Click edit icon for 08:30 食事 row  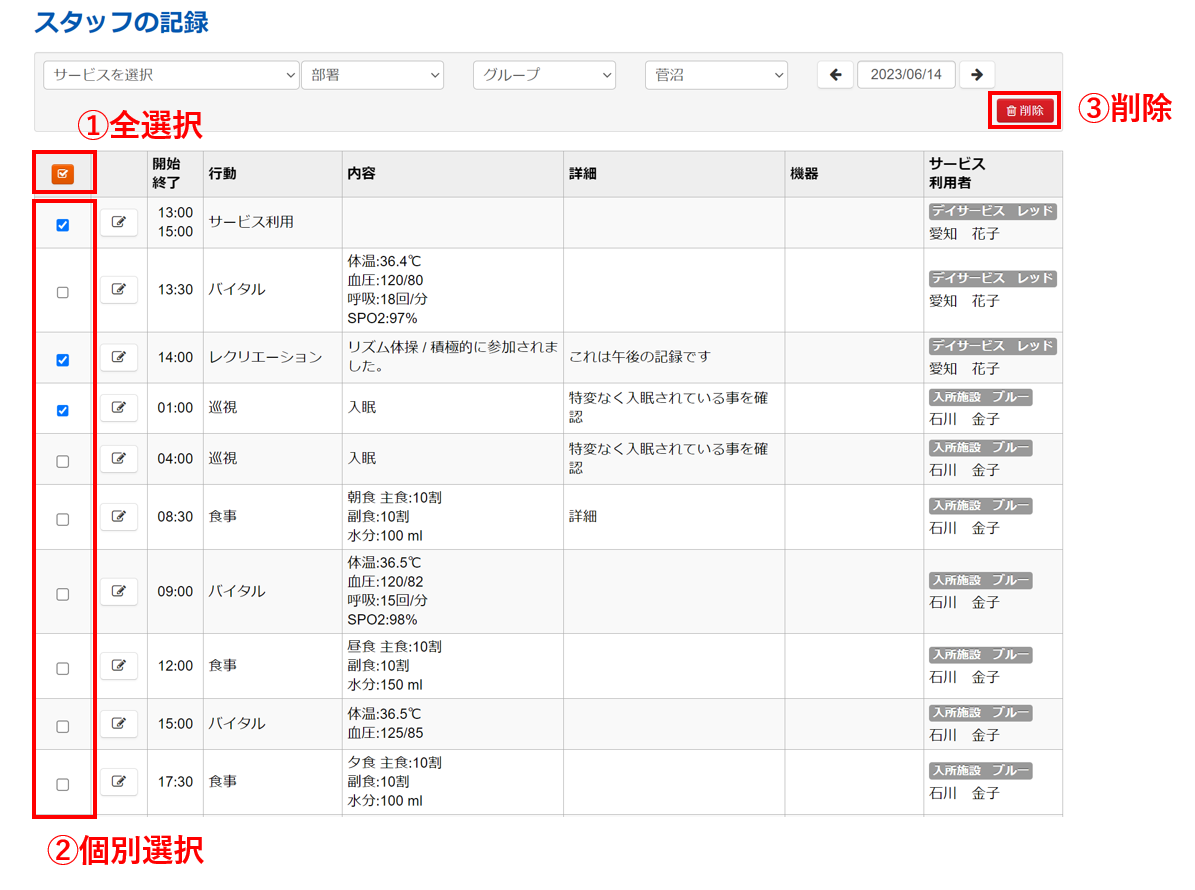tap(119, 516)
